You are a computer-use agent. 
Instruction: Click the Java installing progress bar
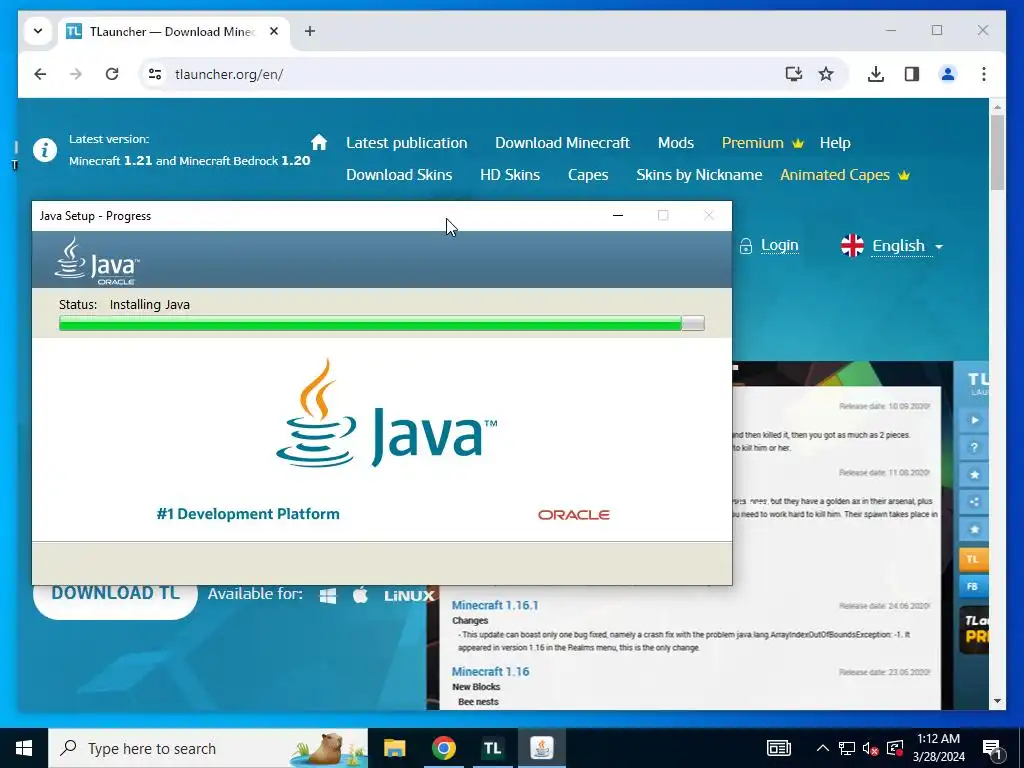(x=381, y=323)
